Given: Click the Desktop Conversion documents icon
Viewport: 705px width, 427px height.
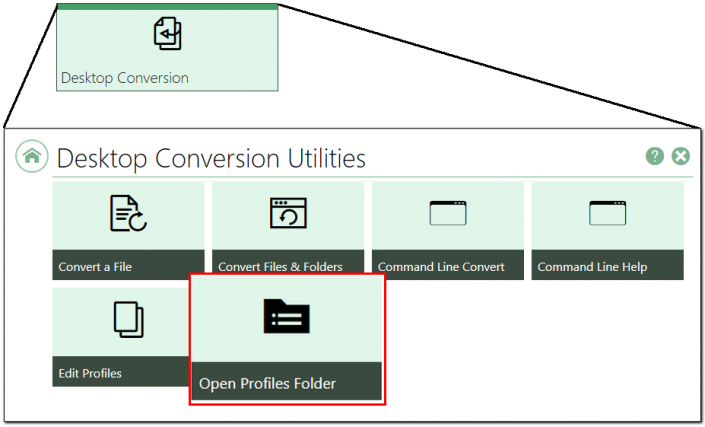Looking at the screenshot, I should (x=168, y=33).
